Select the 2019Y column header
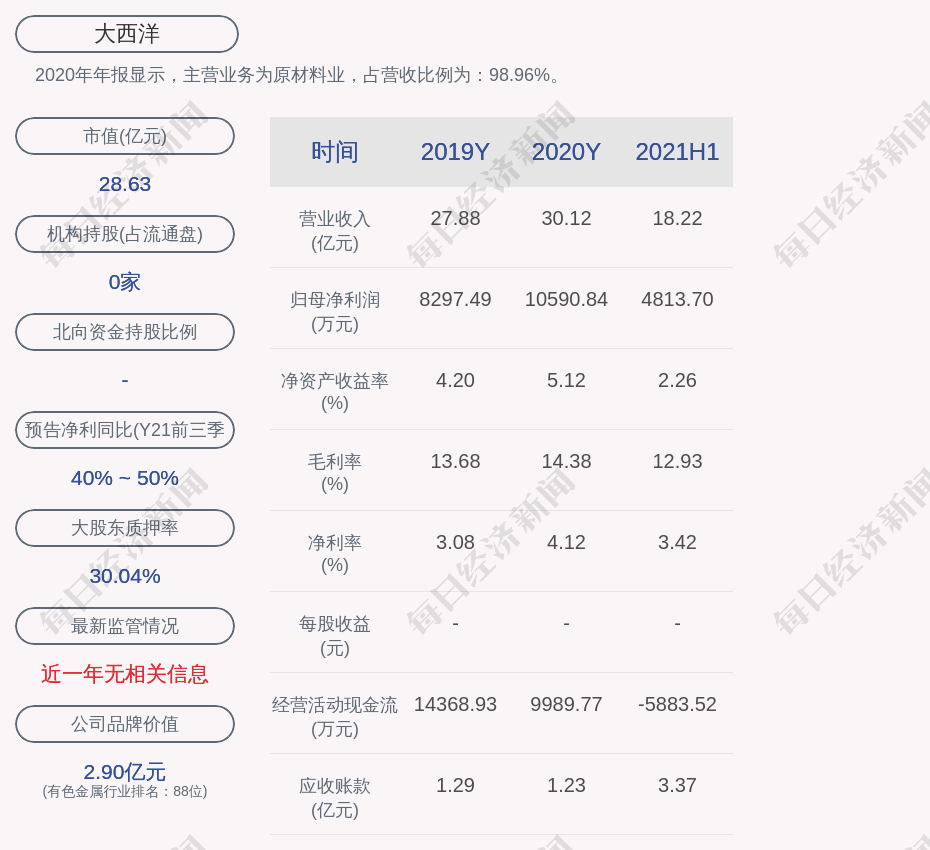This screenshot has width=930, height=850. 455,152
